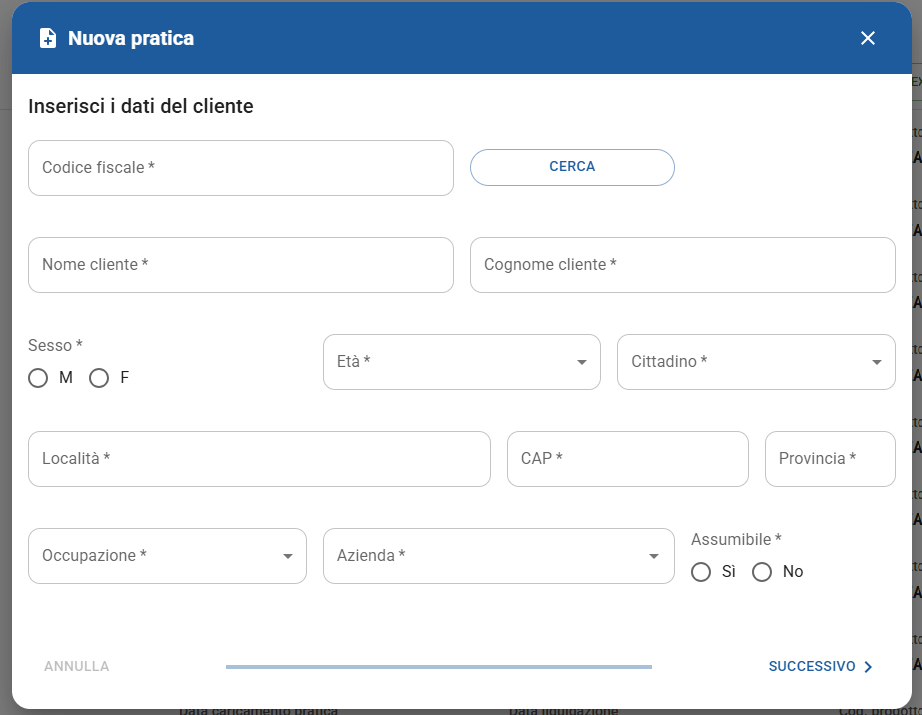
Task: Select the M radio button for Sesso
Action: (x=38, y=378)
